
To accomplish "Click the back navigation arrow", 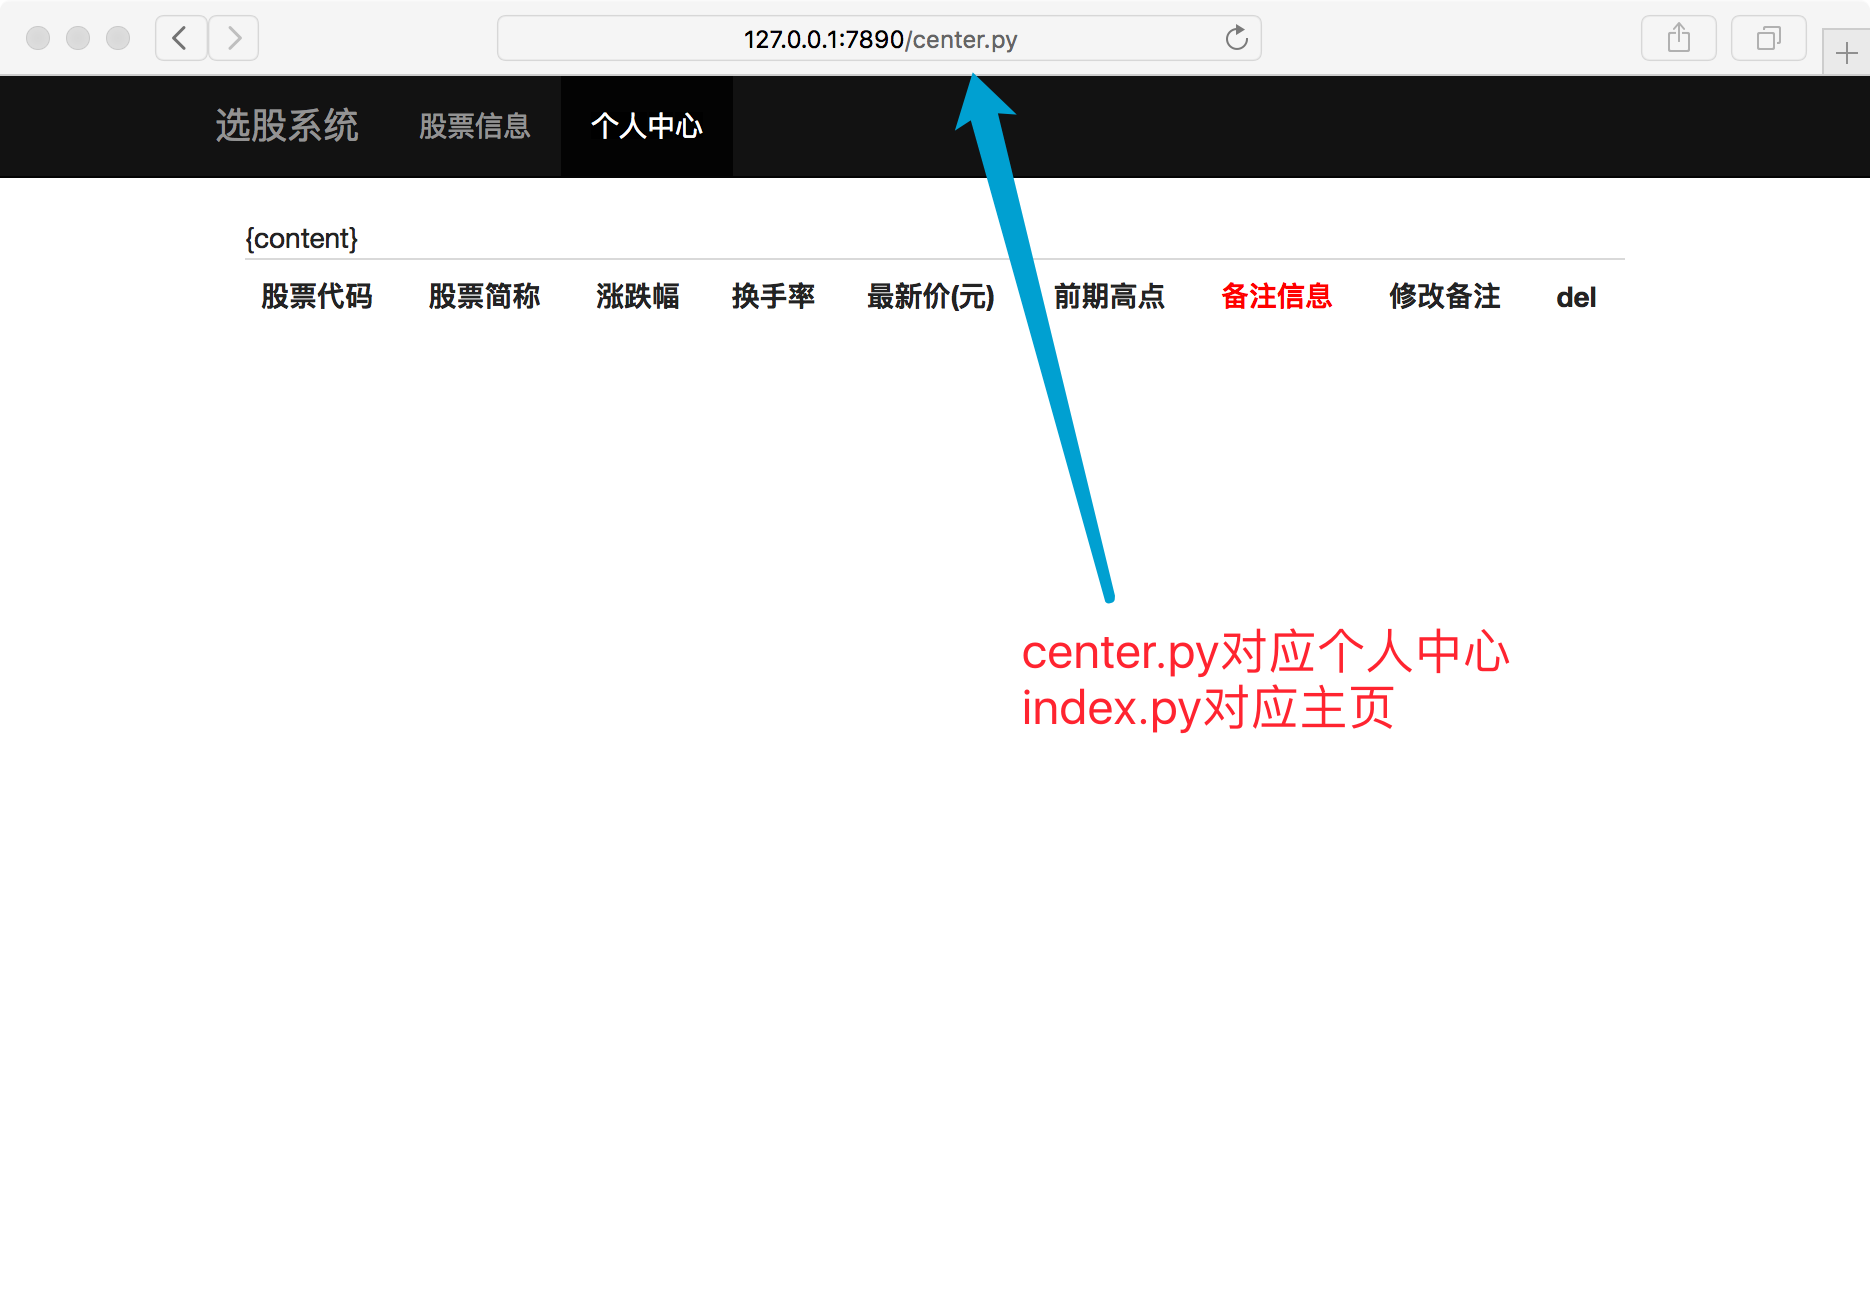I will [180, 38].
